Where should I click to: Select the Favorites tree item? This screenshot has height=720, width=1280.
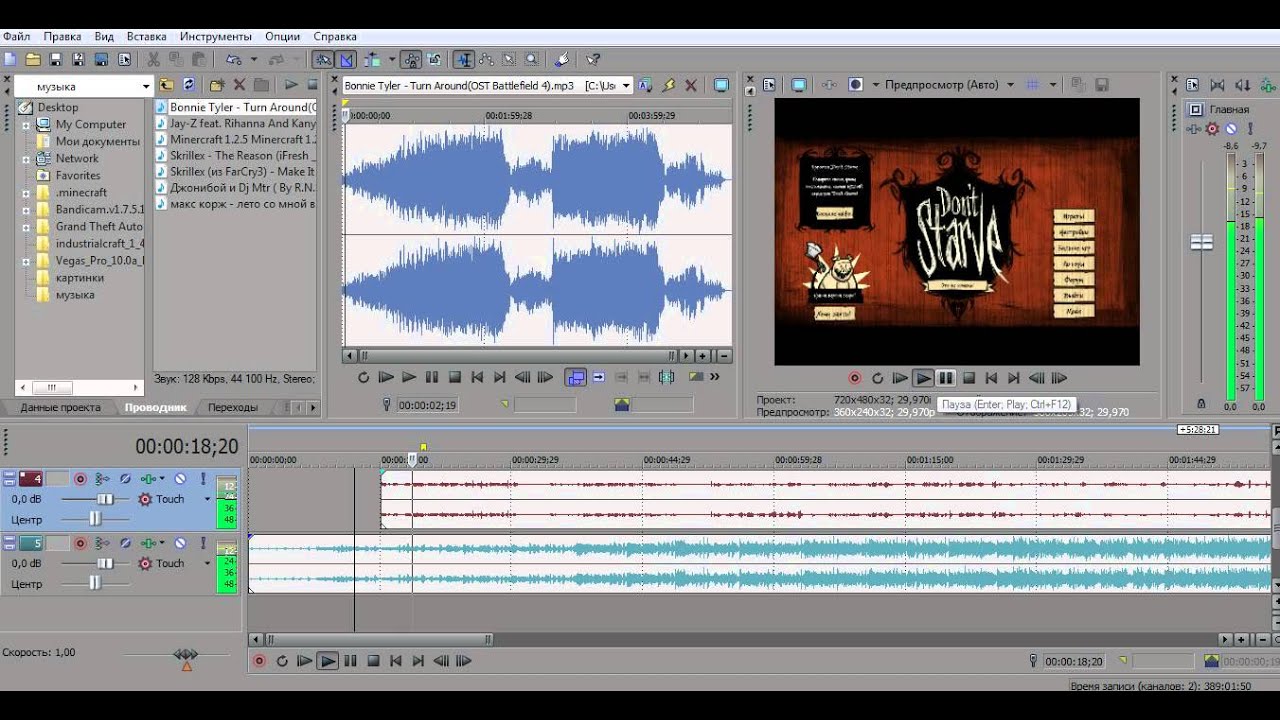pyautogui.click(x=77, y=176)
